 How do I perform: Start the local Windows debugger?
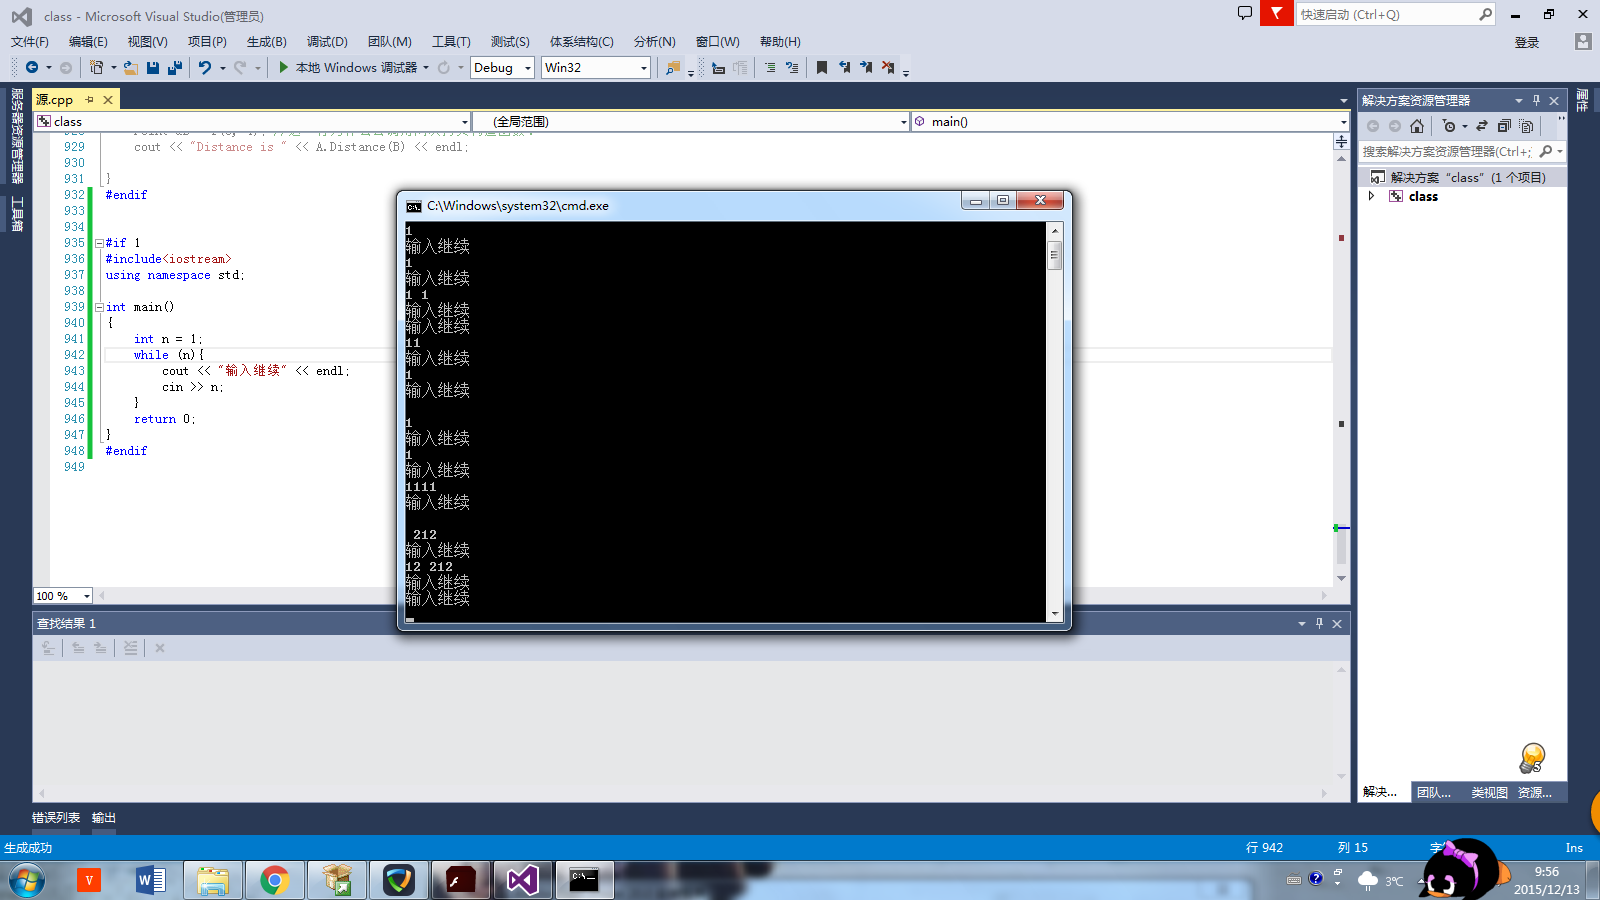[x=347, y=67]
